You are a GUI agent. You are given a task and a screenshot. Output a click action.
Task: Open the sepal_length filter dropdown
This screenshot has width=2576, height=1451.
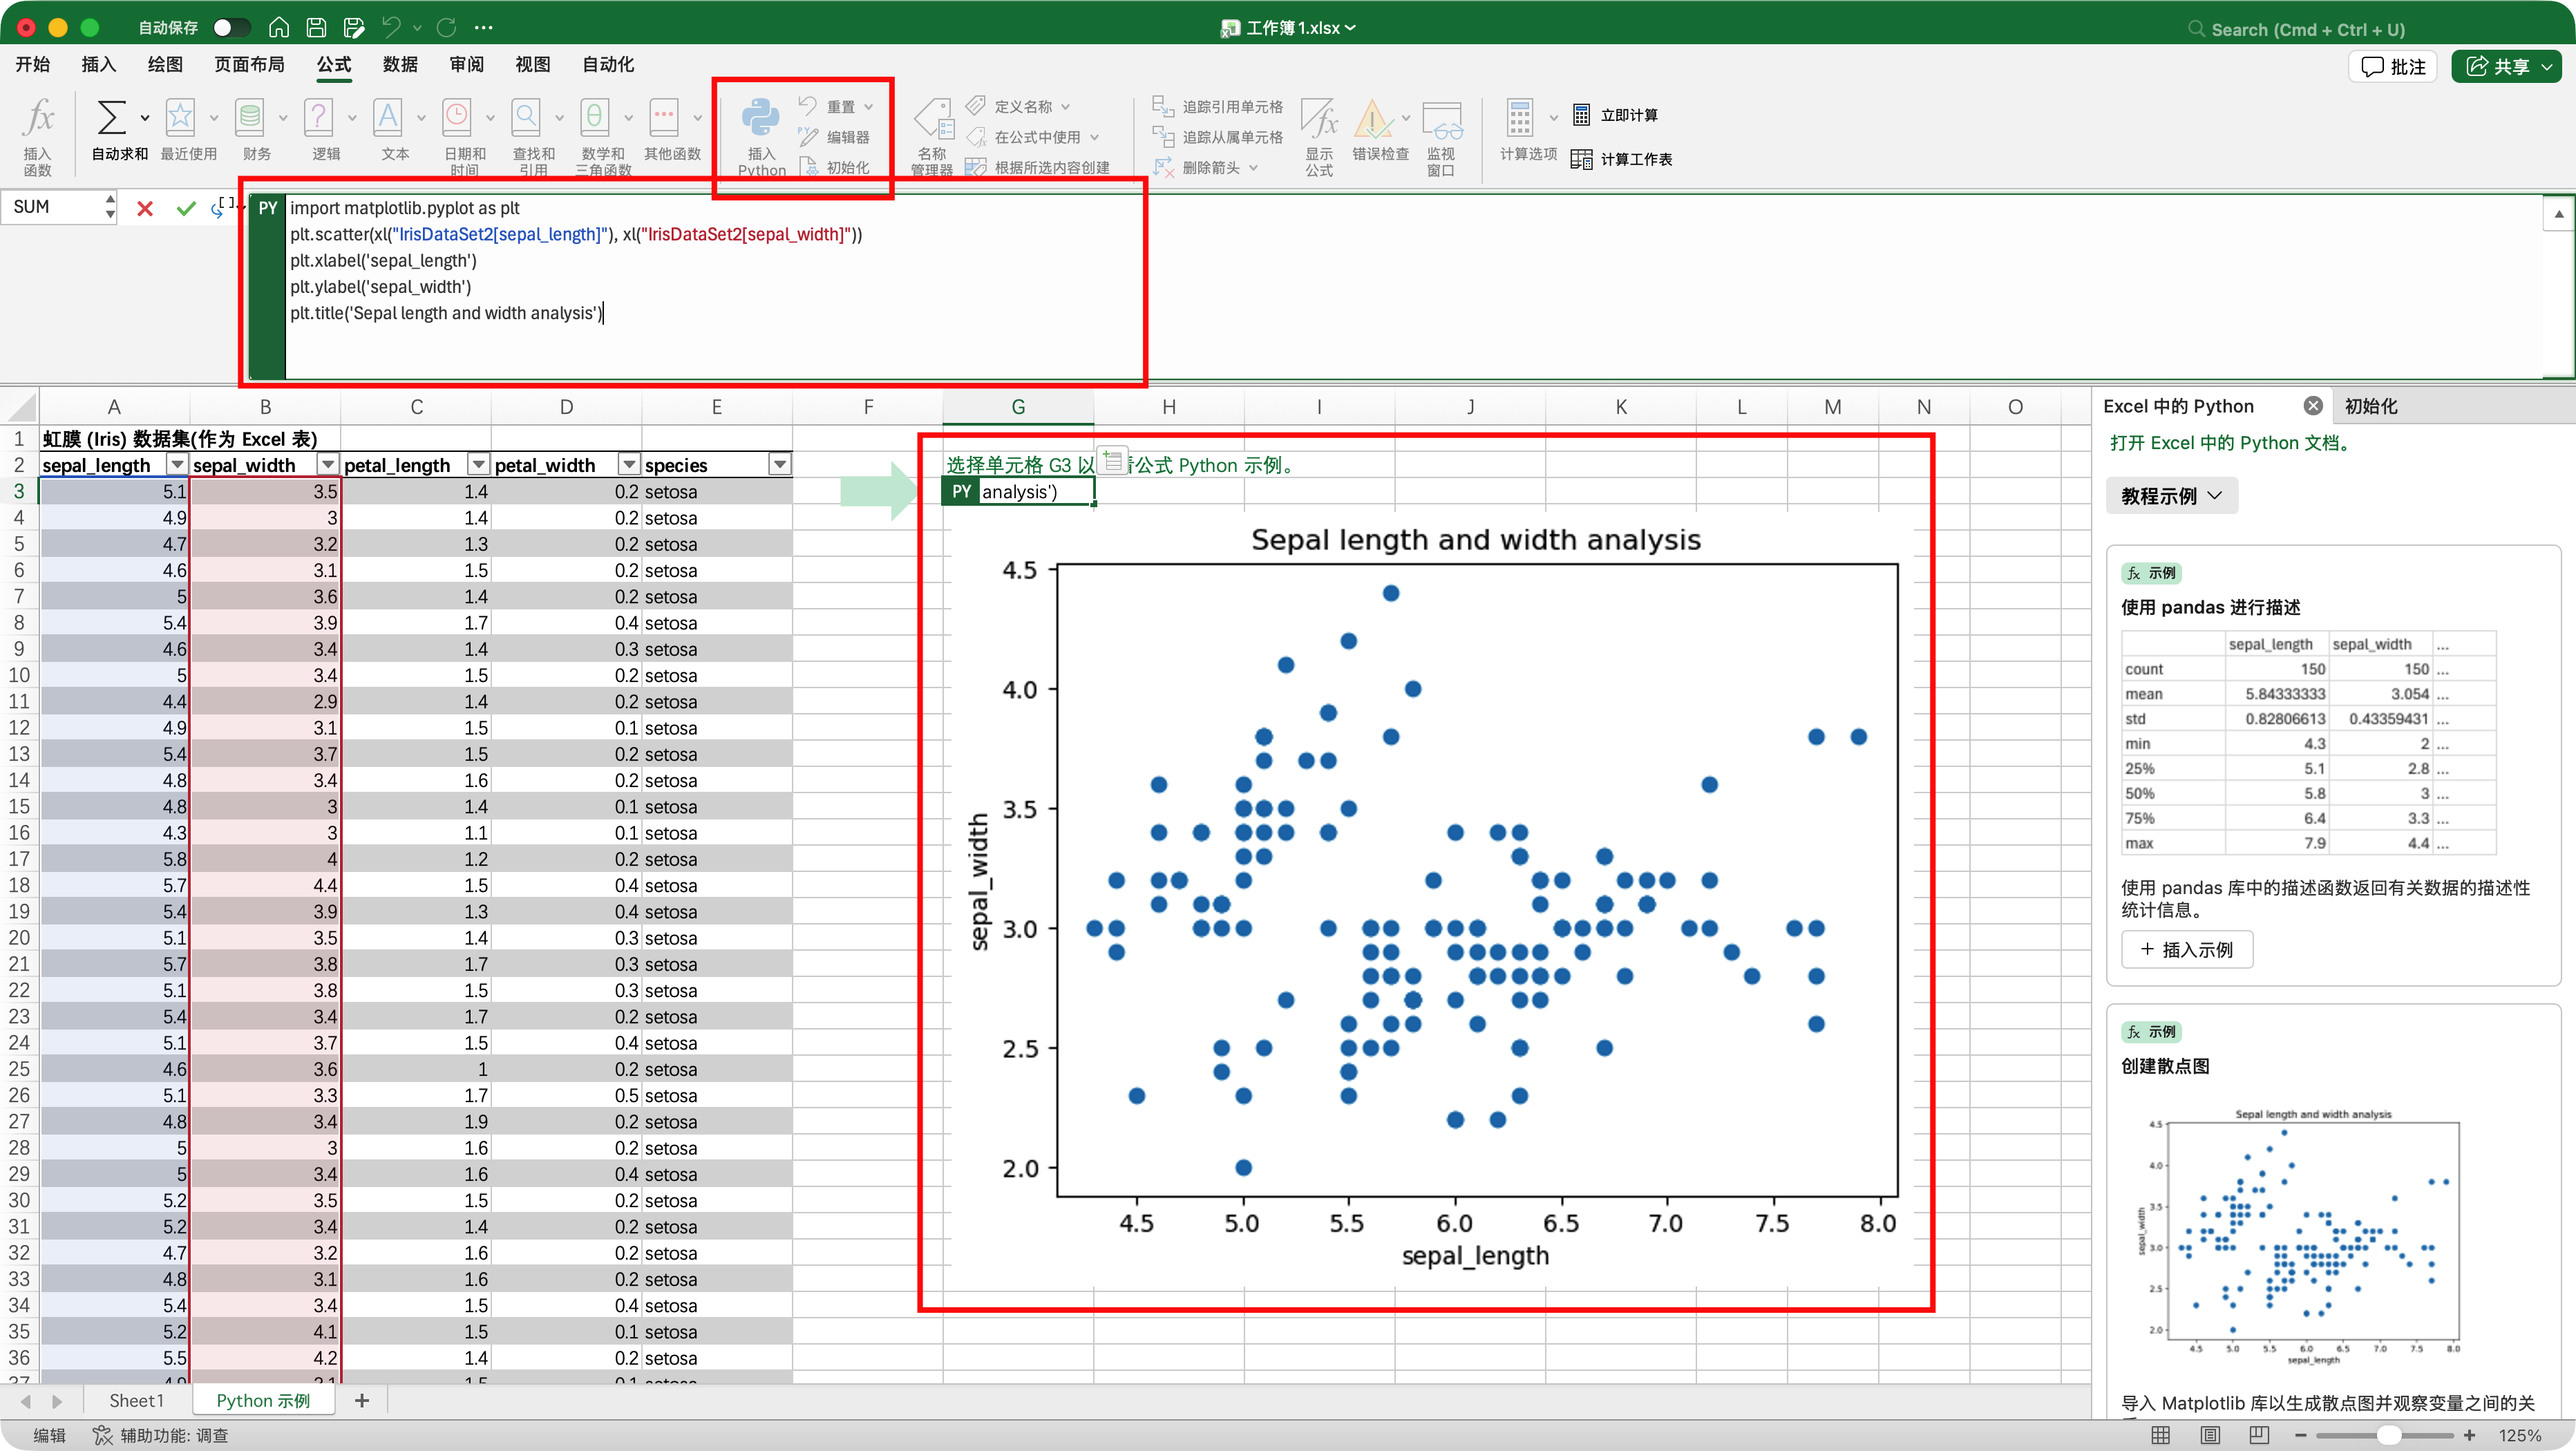(x=177, y=465)
